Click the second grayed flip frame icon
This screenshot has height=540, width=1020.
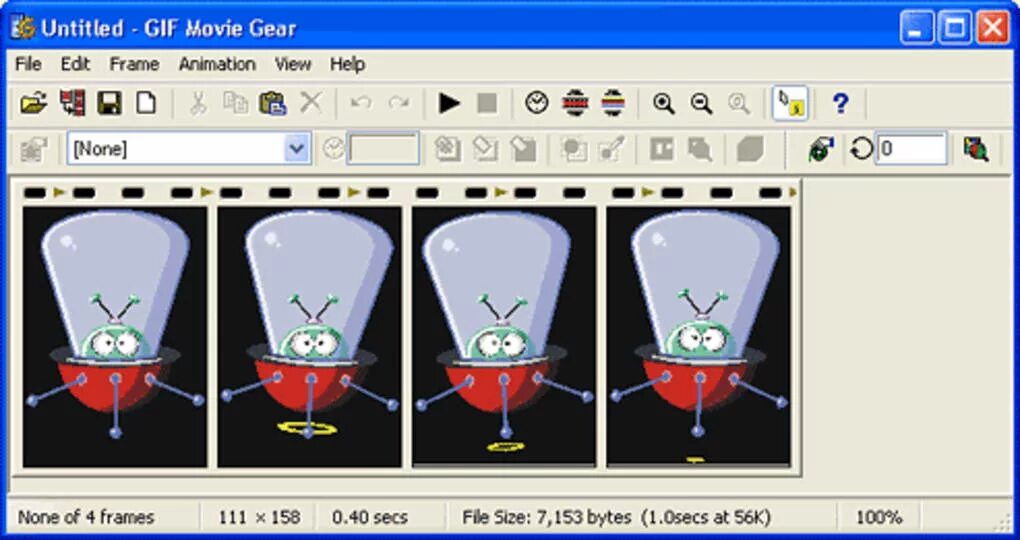[x=485, y=149]
